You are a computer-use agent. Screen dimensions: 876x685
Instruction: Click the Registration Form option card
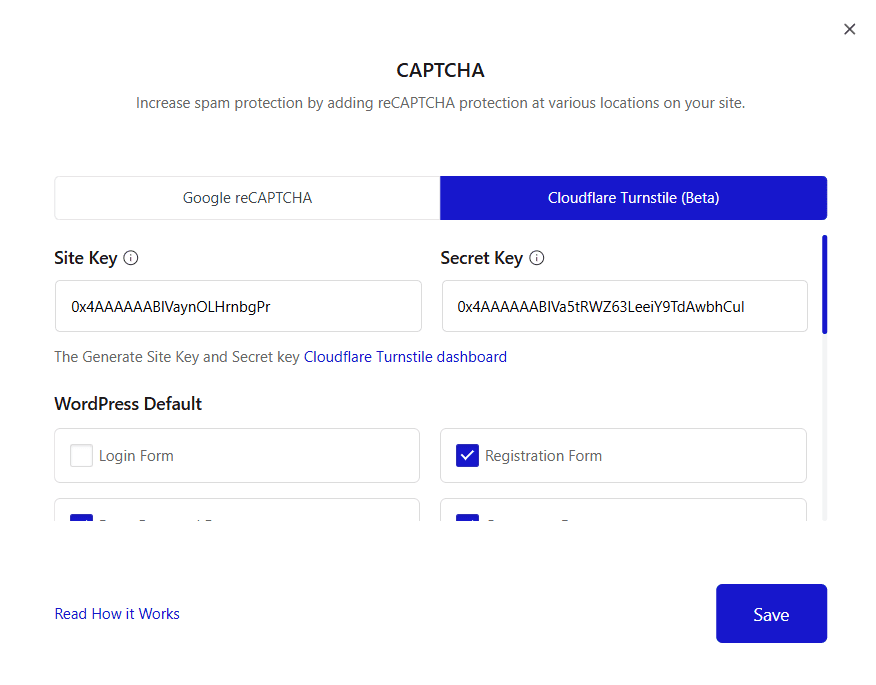(x=623, y=455)
